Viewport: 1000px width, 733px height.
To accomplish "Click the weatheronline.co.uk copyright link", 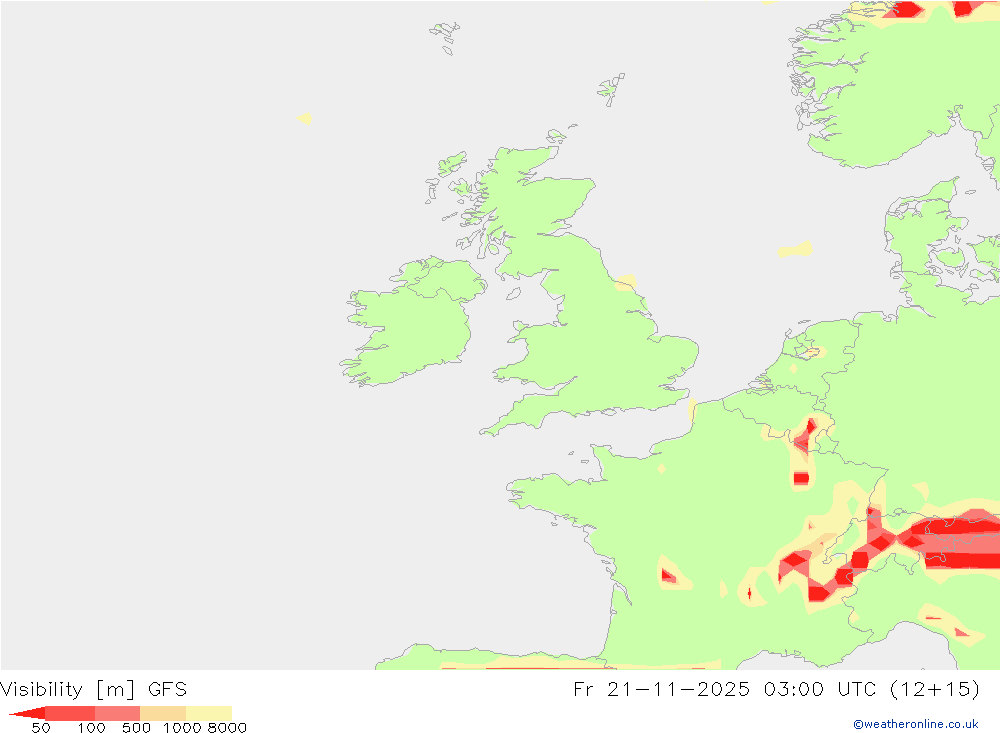I will pyautogui.click(x=916, y=724).
